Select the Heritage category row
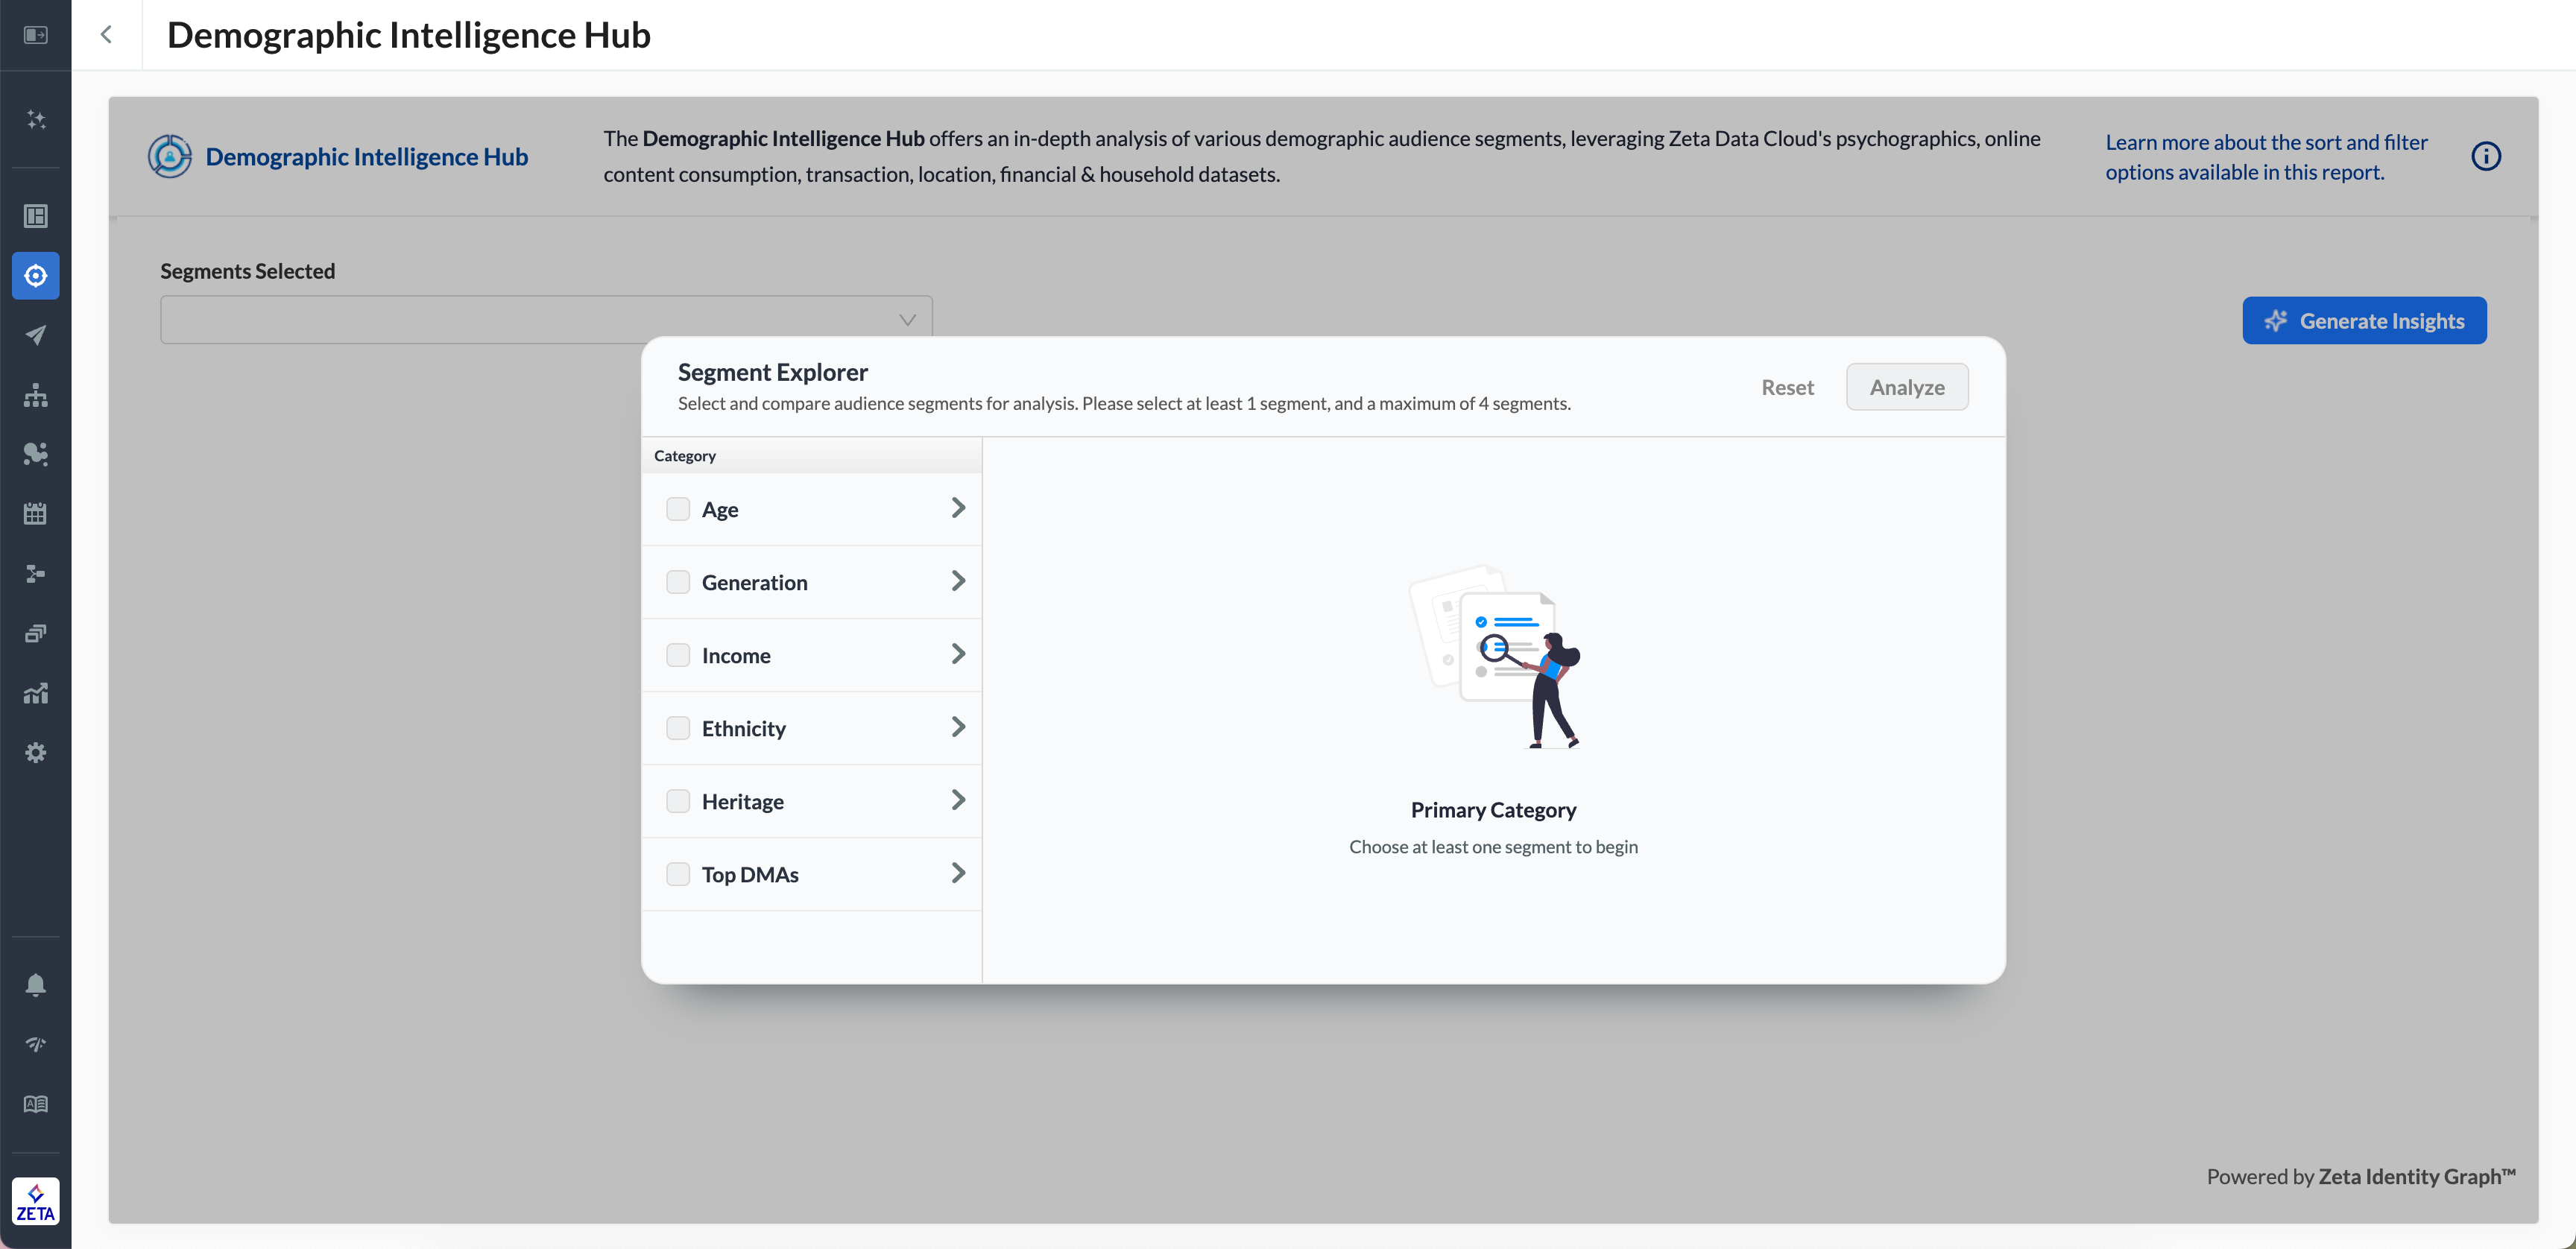 click(810, 801)
